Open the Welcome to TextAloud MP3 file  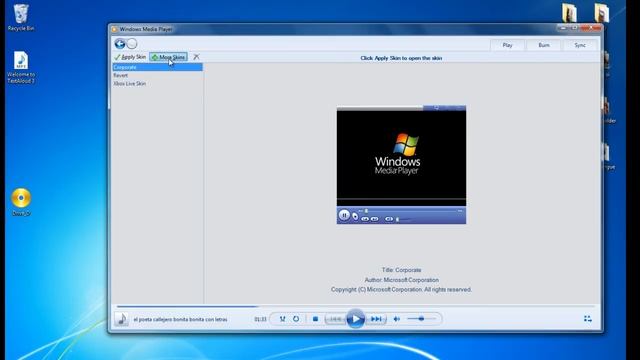pyautogui.click(x=21, y=67)
